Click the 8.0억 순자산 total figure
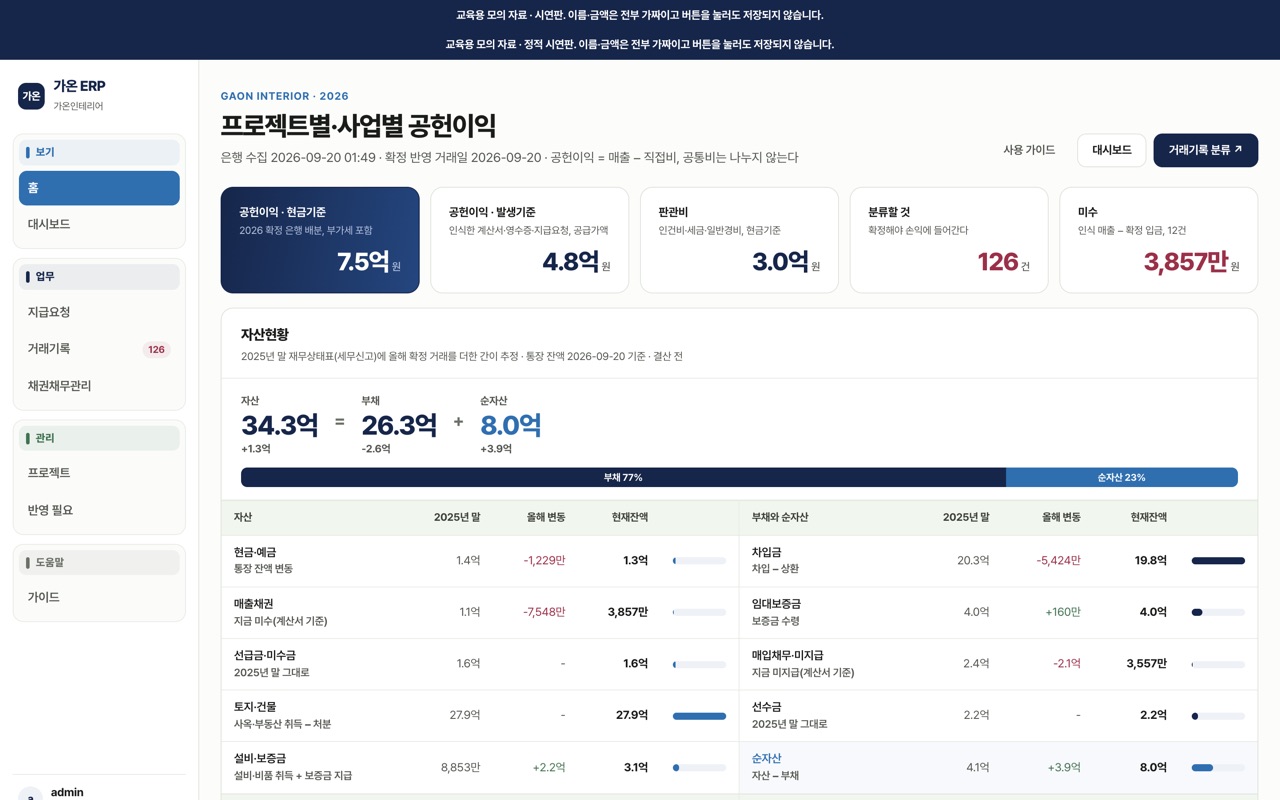This screenshot has height=800, width=1280. pos(511,425)
